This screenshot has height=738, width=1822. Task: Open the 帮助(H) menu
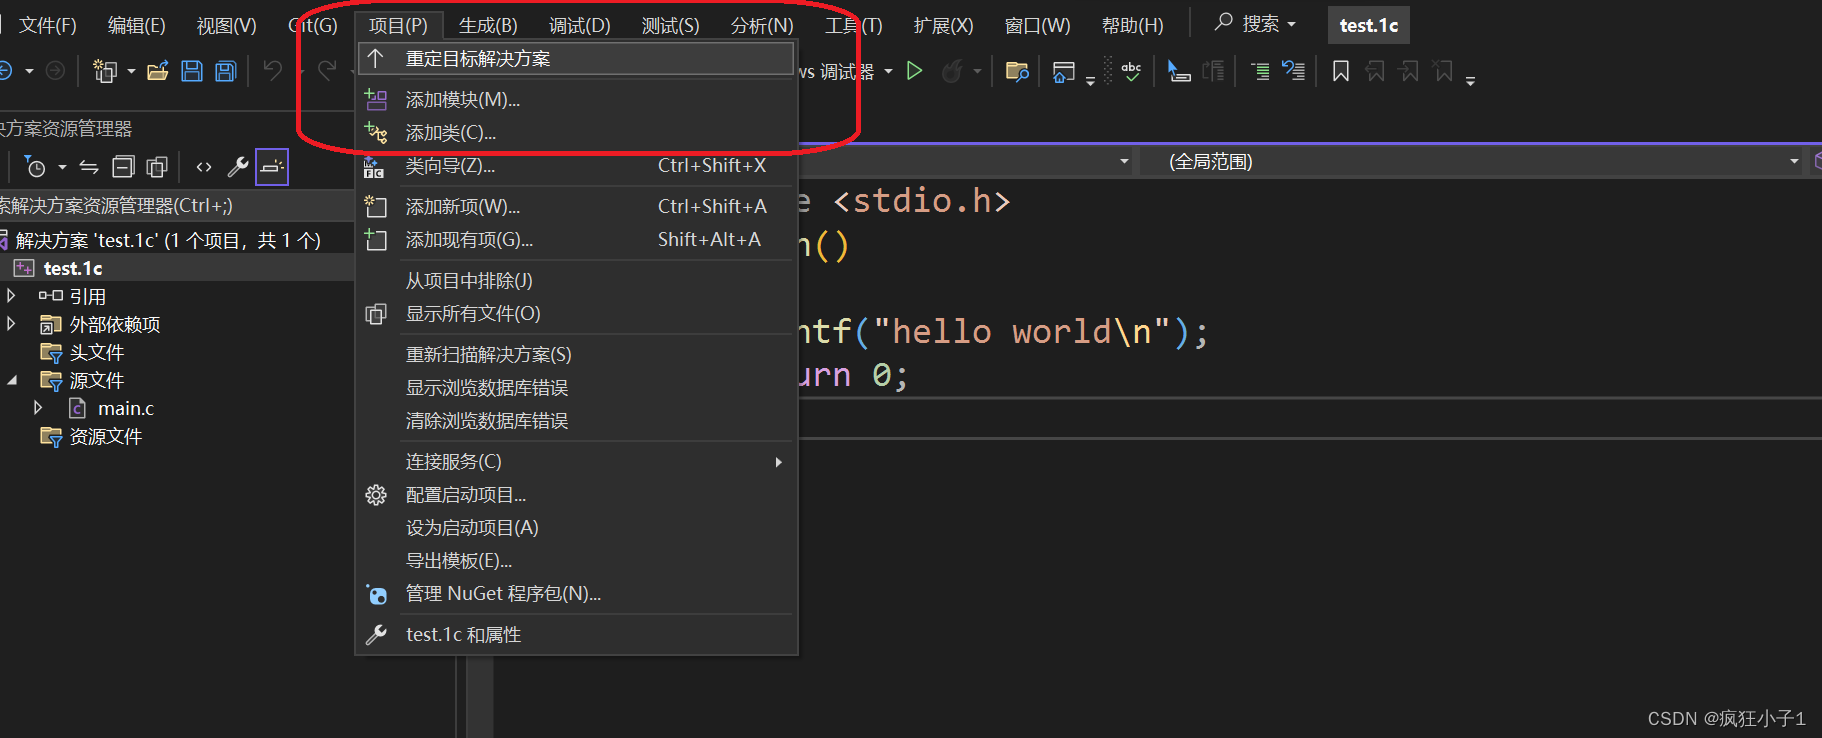pyautogui.click(x=1132, y=25)
